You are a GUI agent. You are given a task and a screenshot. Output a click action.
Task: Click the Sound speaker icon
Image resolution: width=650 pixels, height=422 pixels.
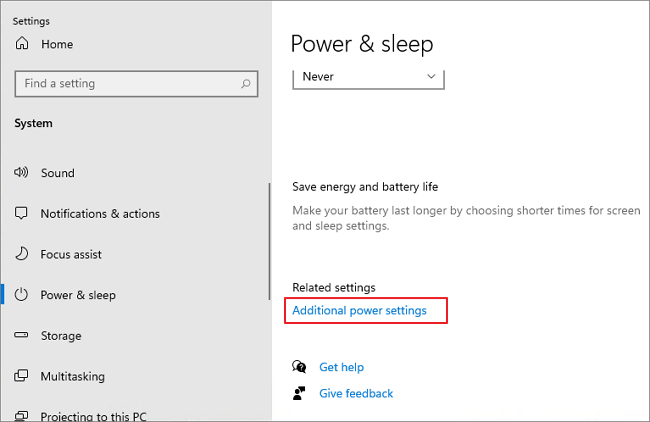point(22,173)
